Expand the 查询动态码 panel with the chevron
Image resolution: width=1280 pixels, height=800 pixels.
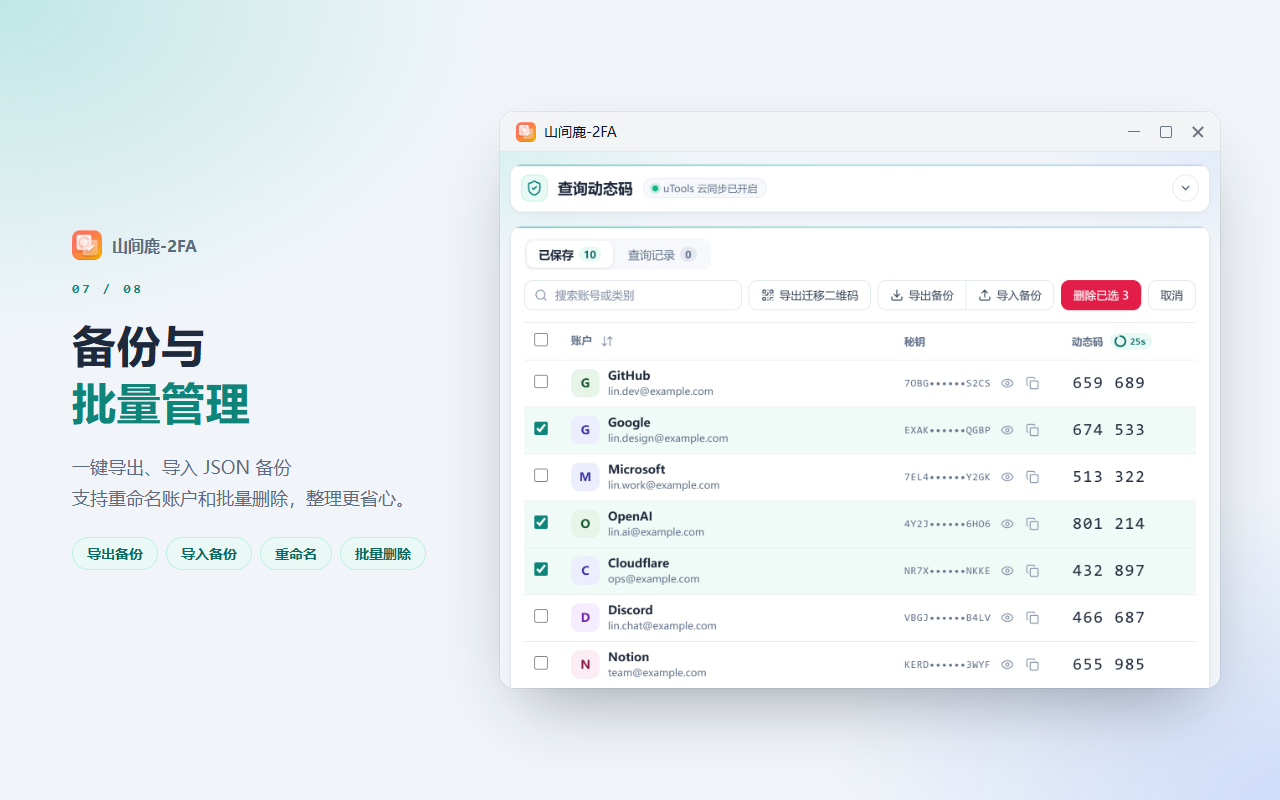[x=1185, y=188]
